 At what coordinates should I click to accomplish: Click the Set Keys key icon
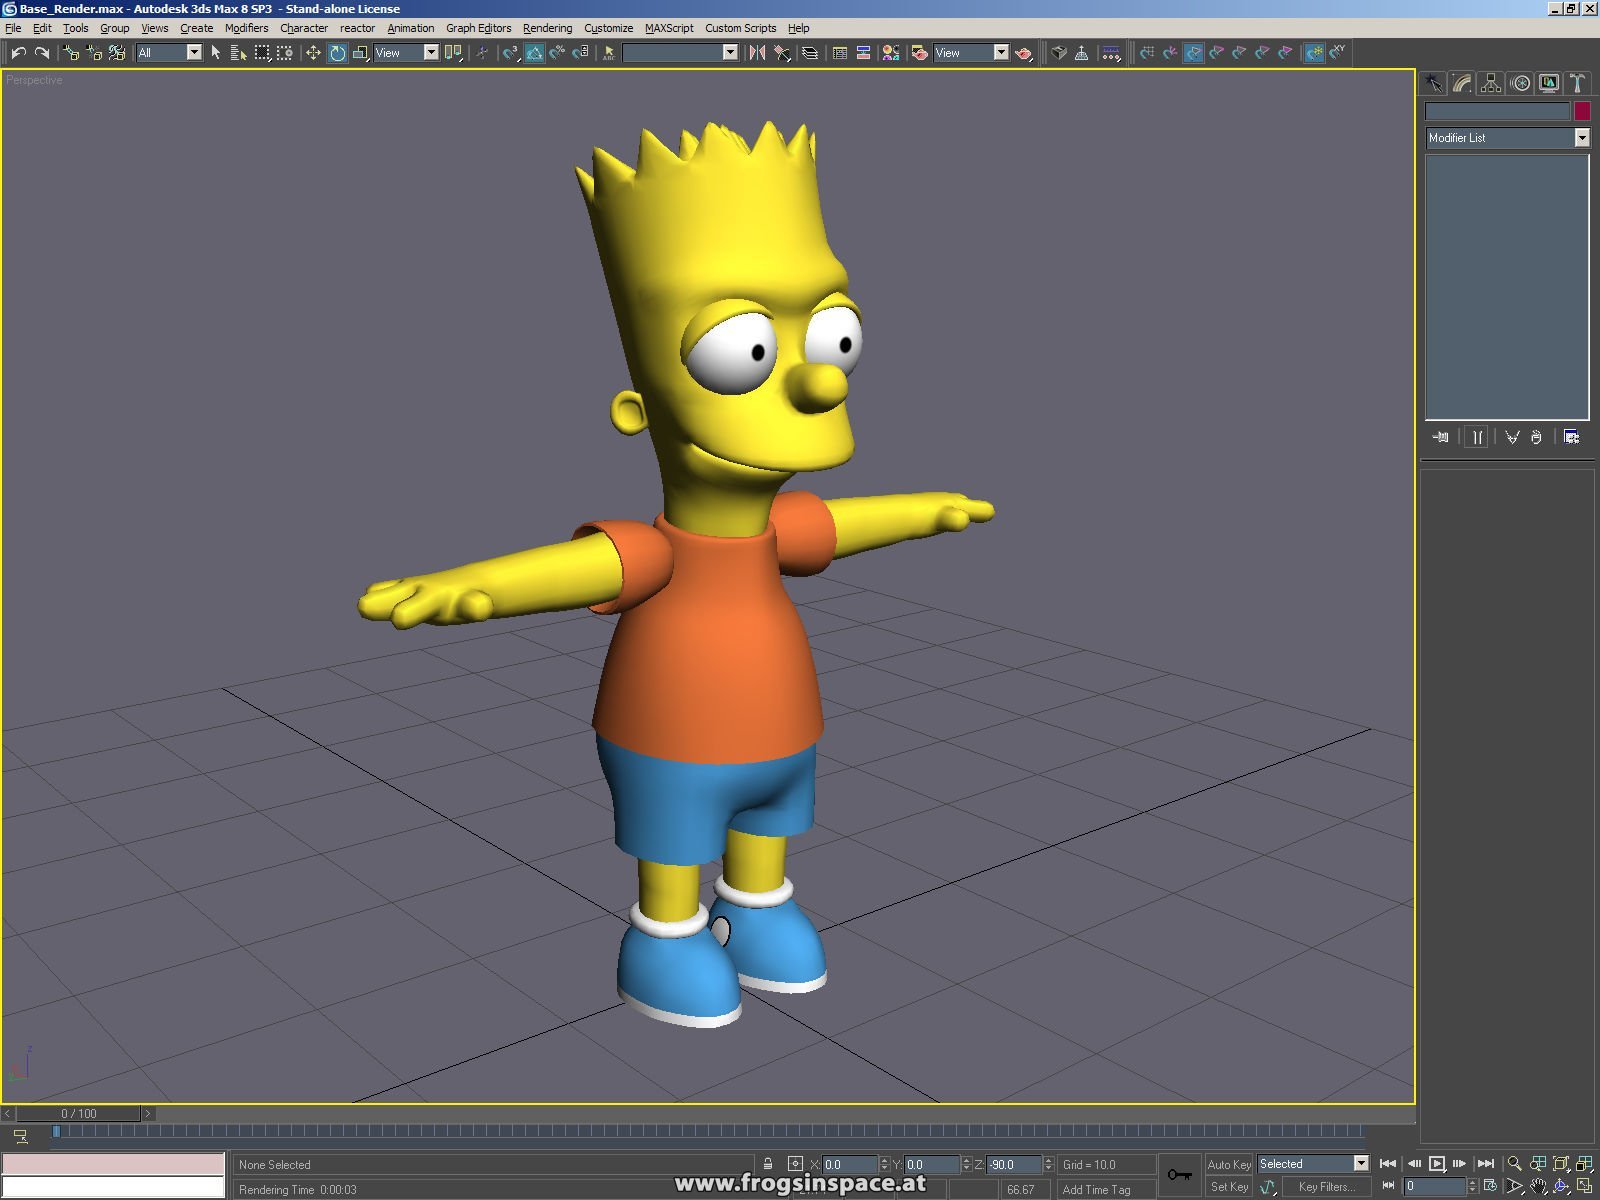pos(1179,1175)
